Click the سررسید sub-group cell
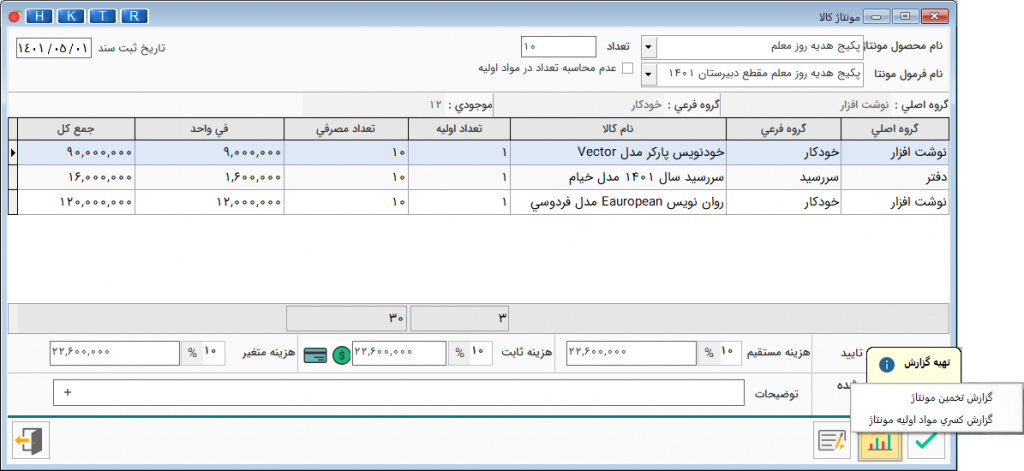Screen dimensions: 1024x471 point(784,177)
